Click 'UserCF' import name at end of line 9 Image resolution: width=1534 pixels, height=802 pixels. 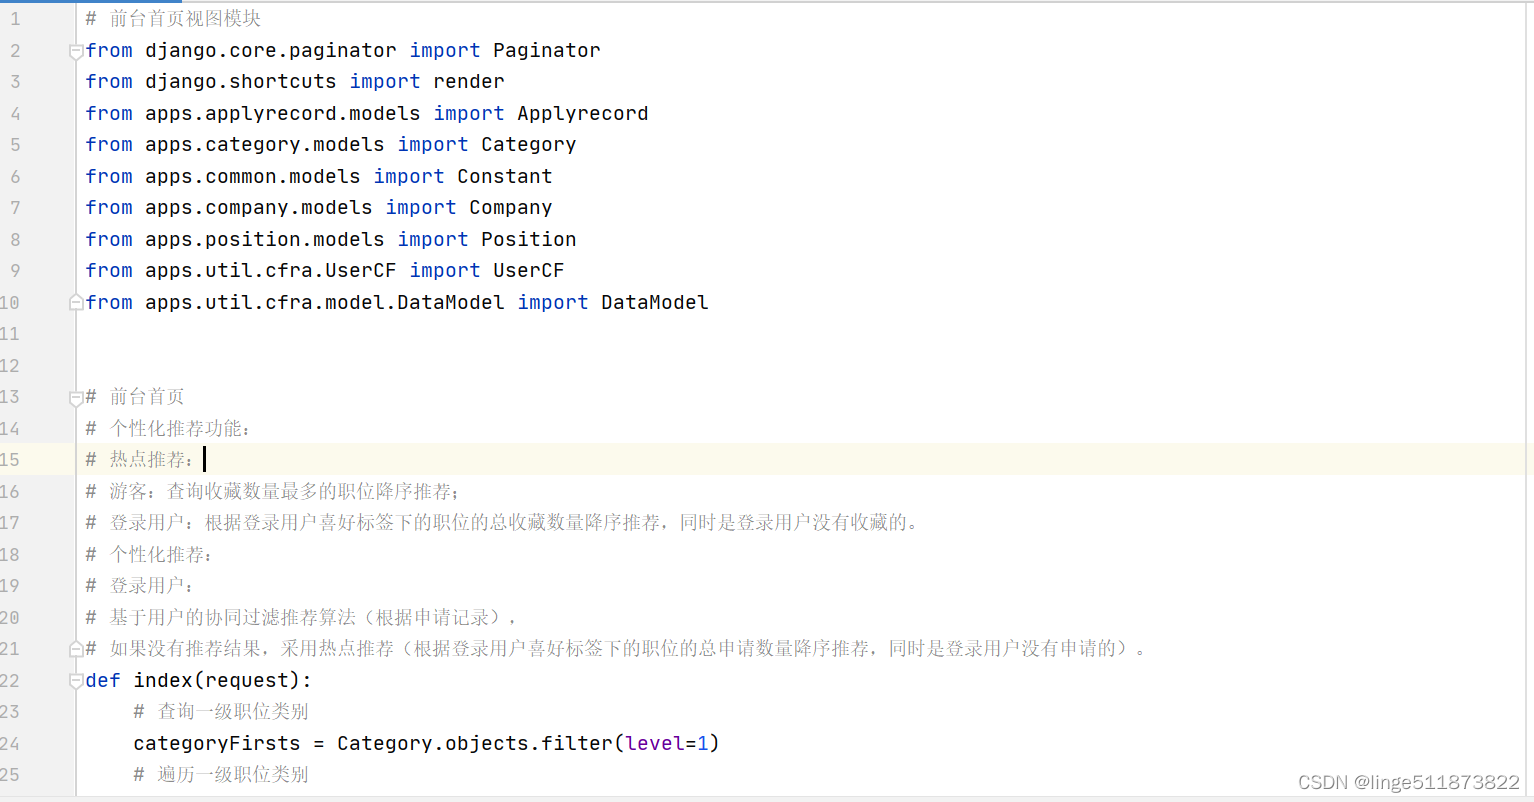tap(529, 270)
